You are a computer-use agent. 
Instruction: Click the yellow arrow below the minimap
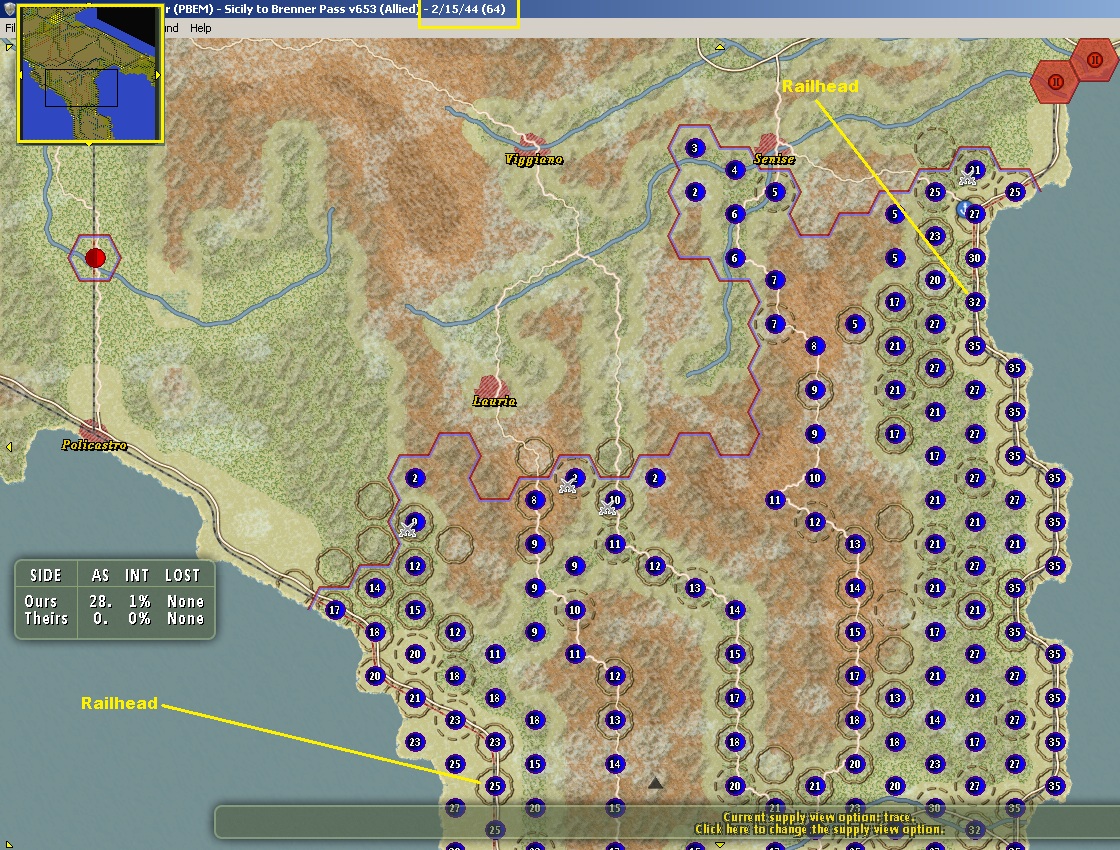(x=89, y=144)
